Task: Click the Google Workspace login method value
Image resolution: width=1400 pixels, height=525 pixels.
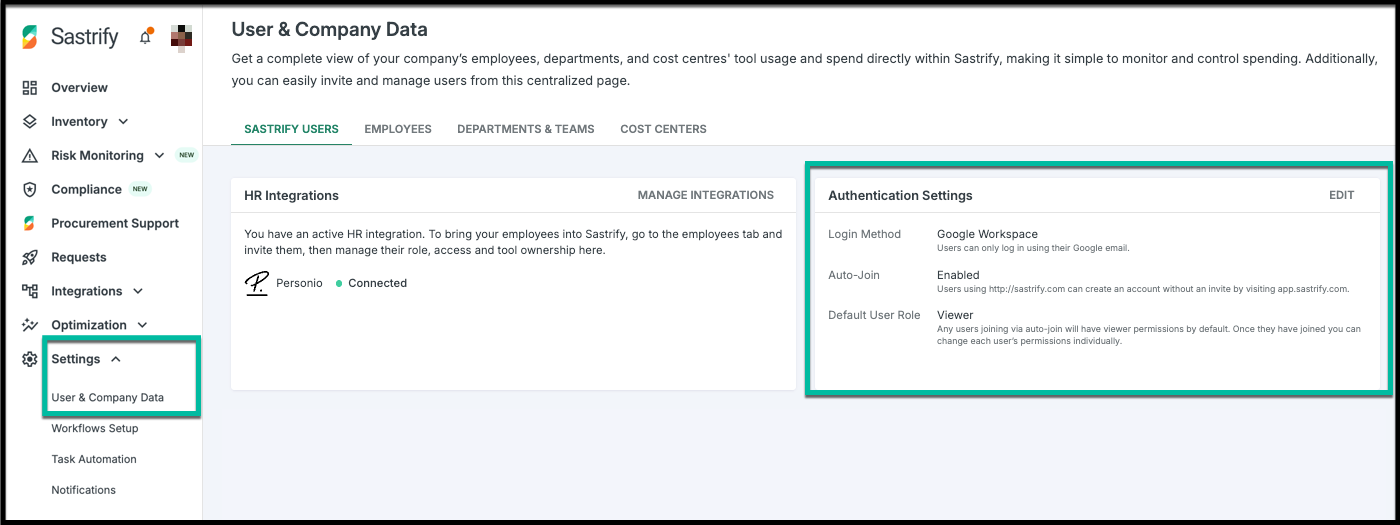Action: (x=987, y=235)
